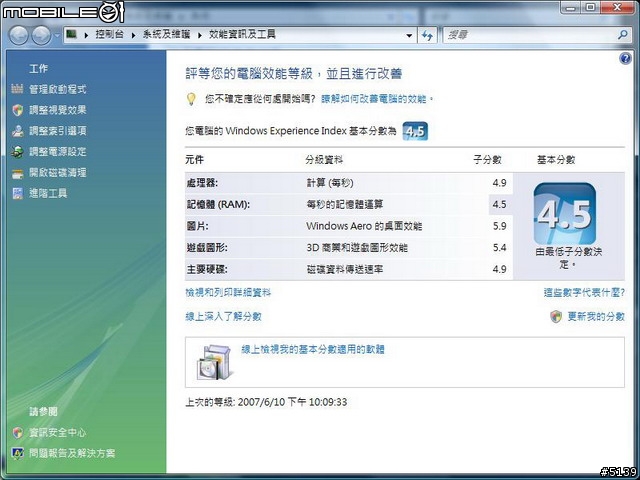Viewport: 640px width, 480px height.
Task: Minimize the Control Panel window
Action: (x=571, y=7)
